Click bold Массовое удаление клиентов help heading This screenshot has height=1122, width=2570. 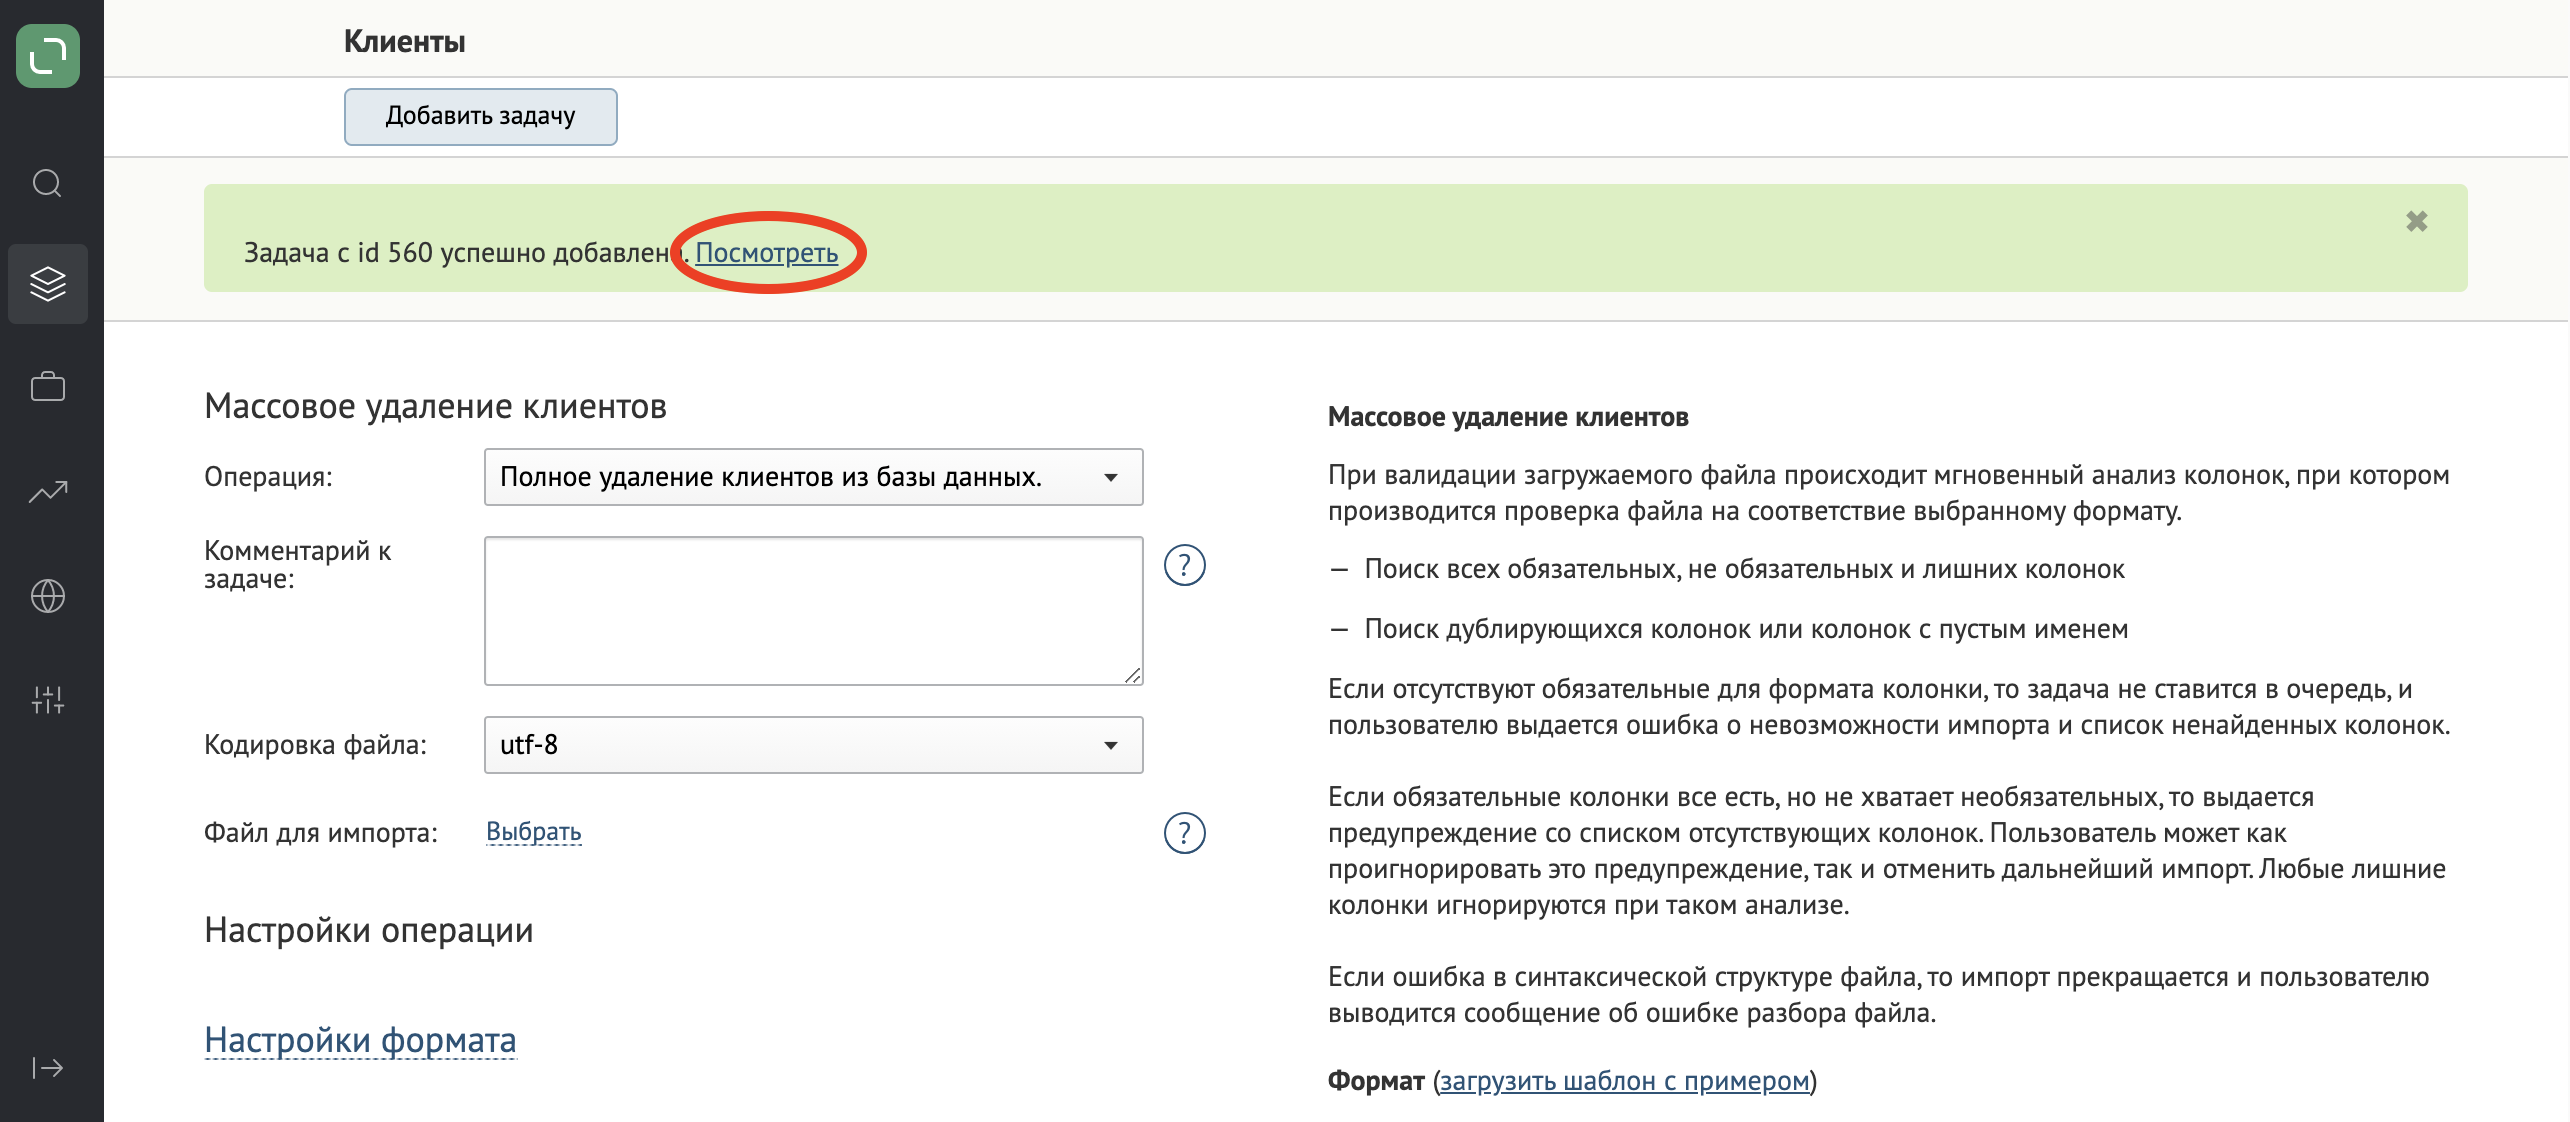1508,417
